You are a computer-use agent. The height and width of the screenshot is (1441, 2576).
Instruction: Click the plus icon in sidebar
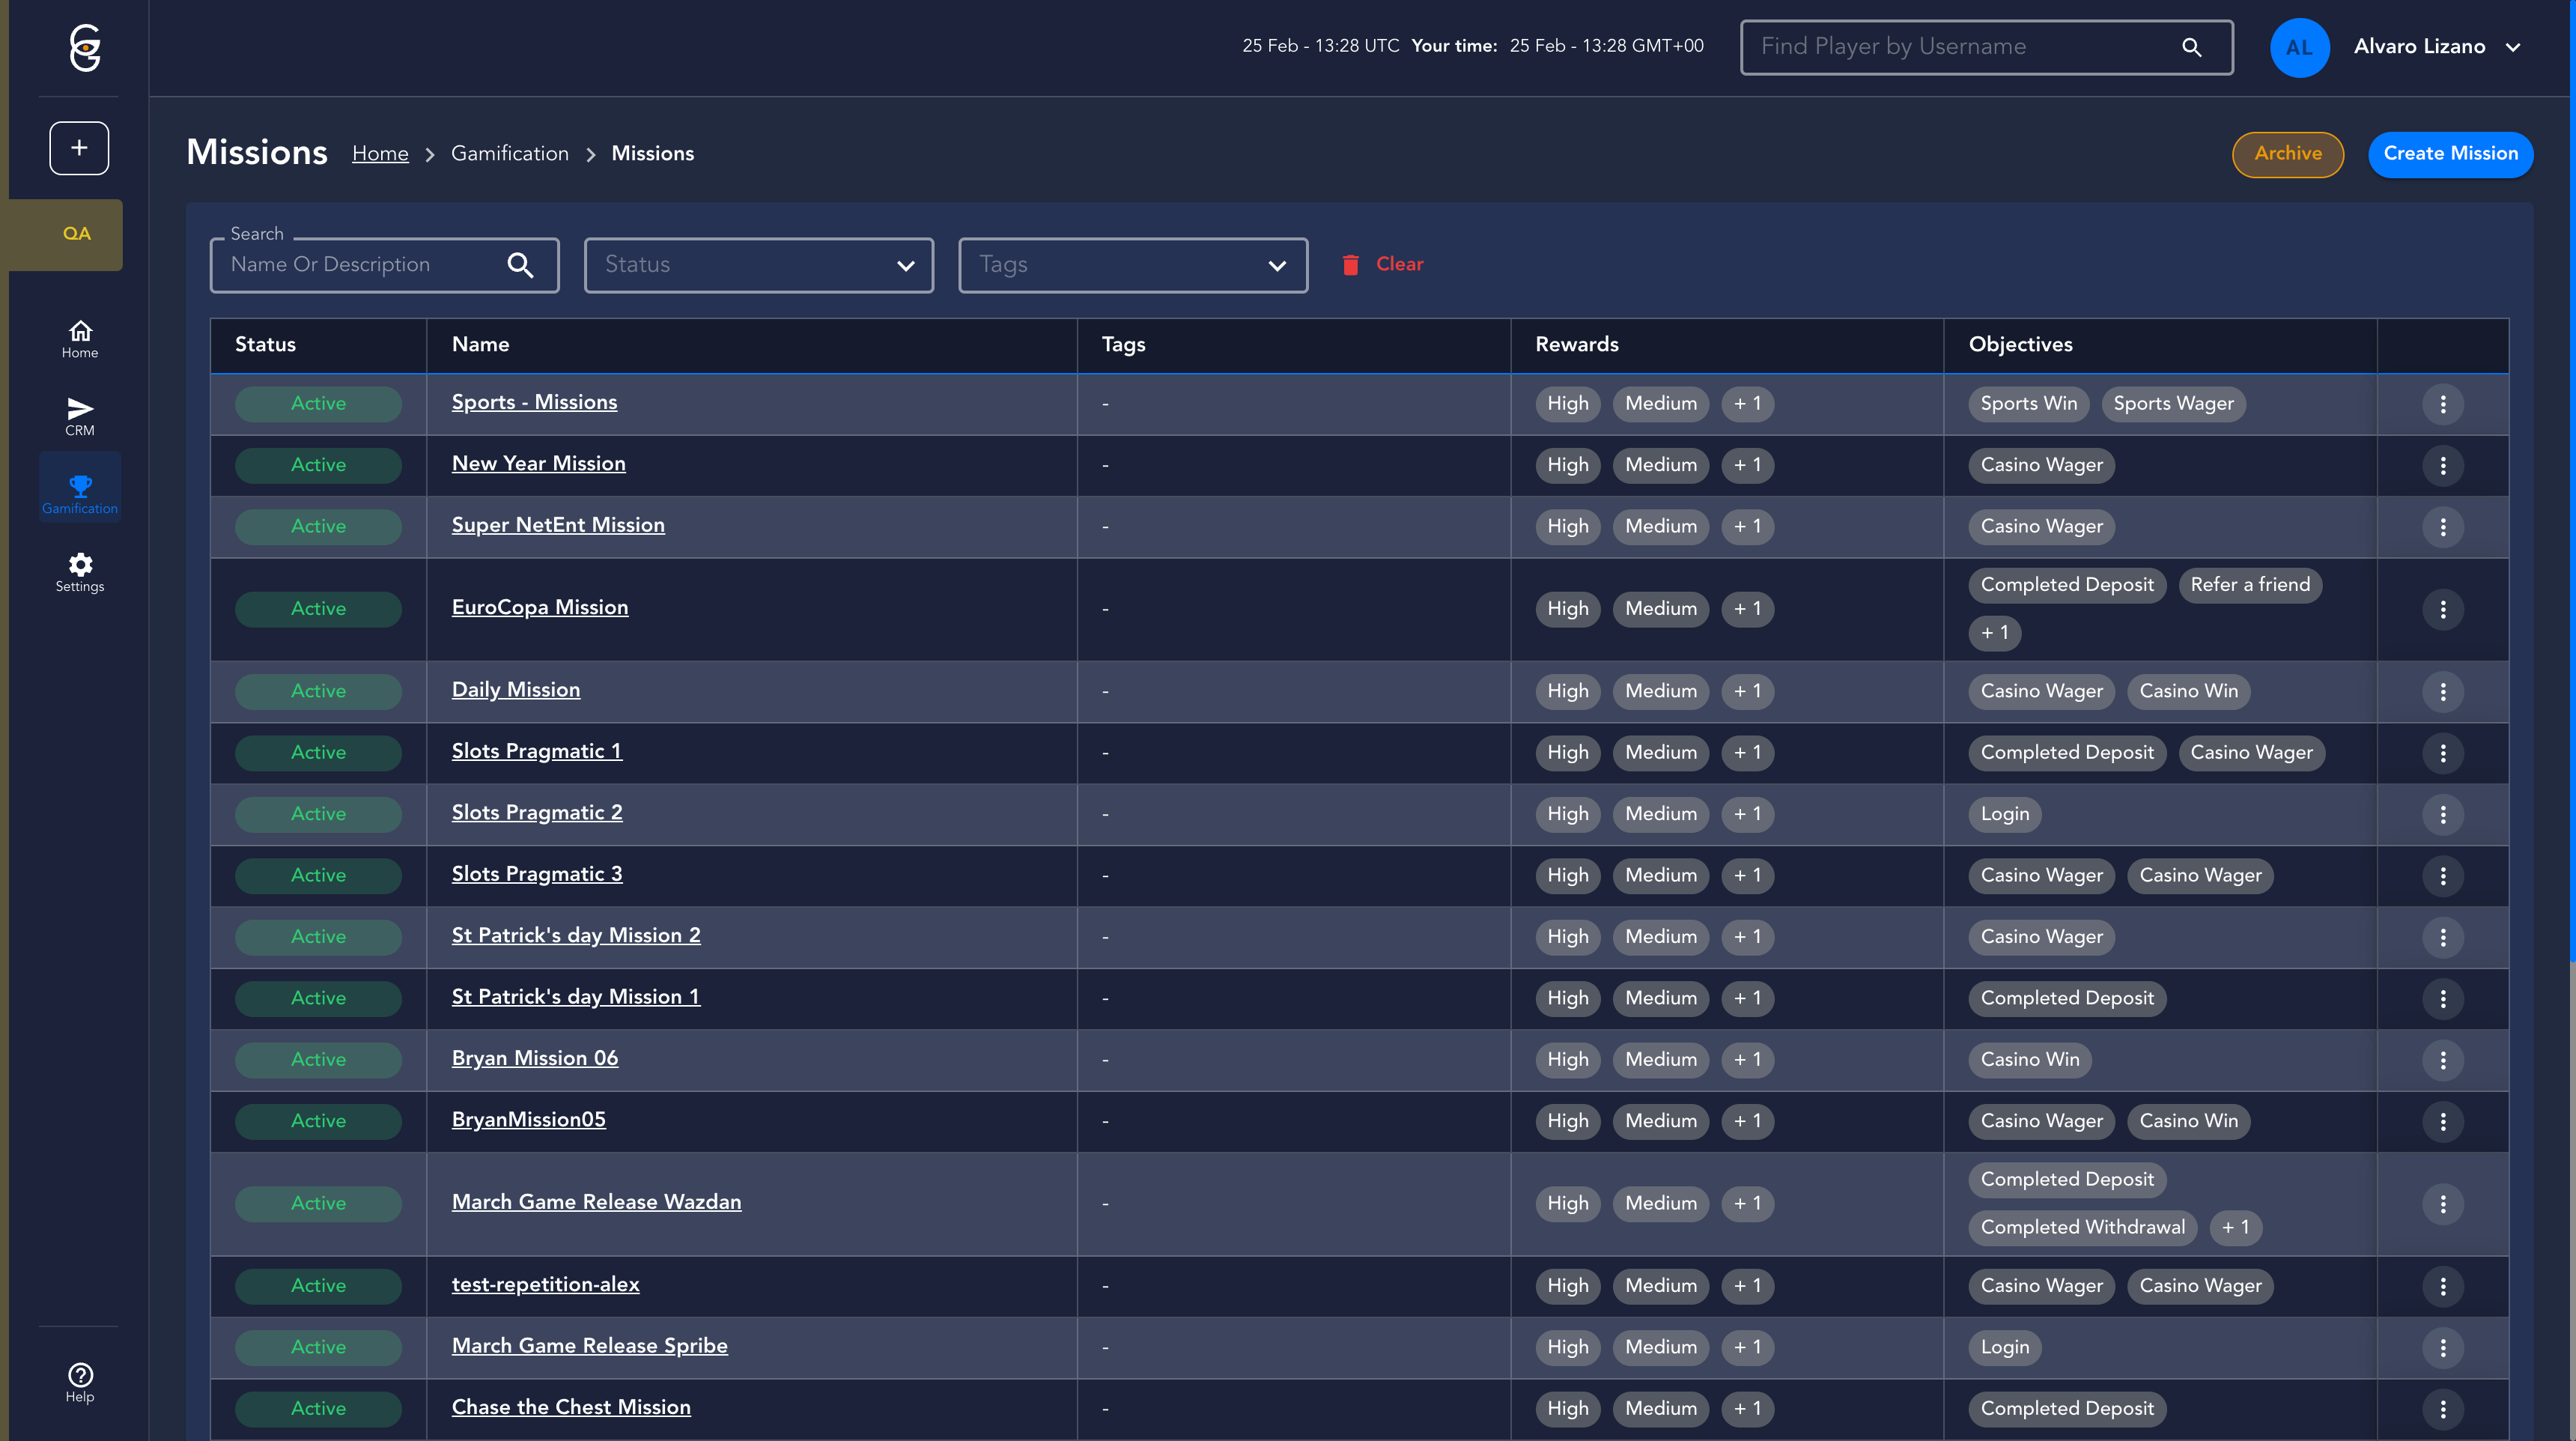(79, 148)
